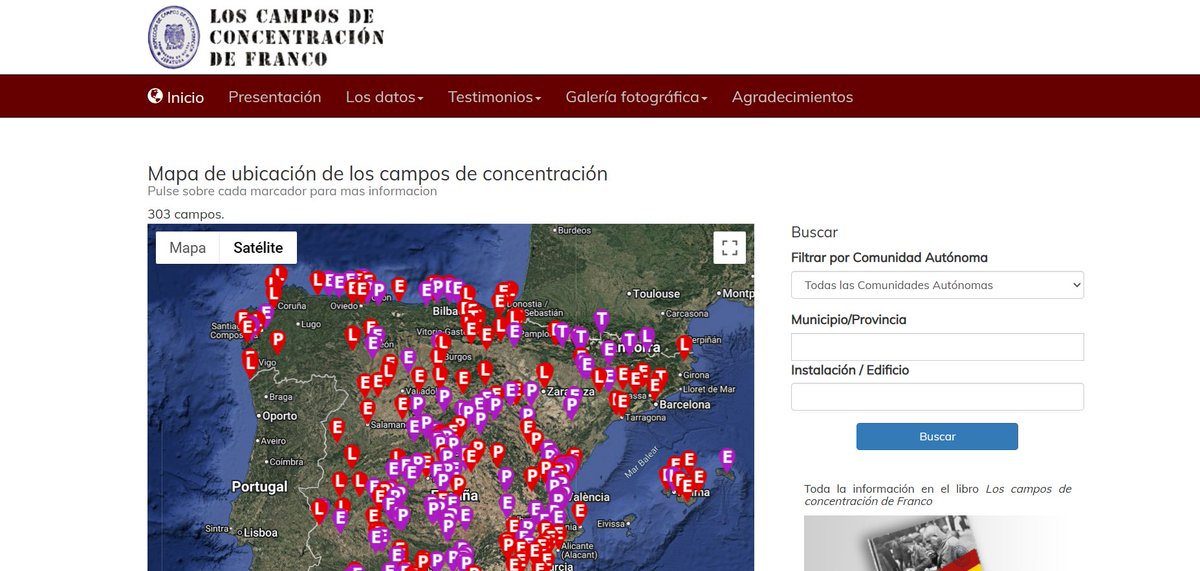Focus the Municipio/Provincia input field
The image size is (1200, 571).
[937, 347]
